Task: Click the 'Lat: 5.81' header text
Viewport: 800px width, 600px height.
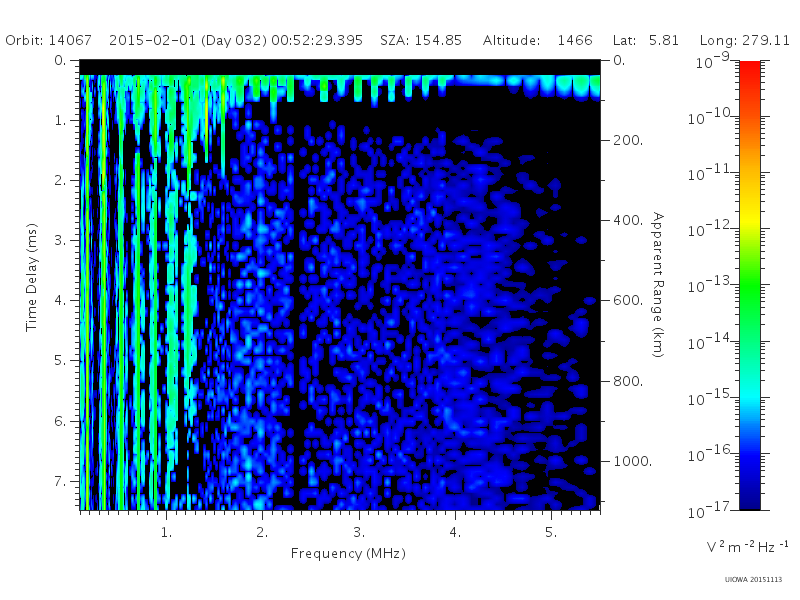Action: [646, 40]
